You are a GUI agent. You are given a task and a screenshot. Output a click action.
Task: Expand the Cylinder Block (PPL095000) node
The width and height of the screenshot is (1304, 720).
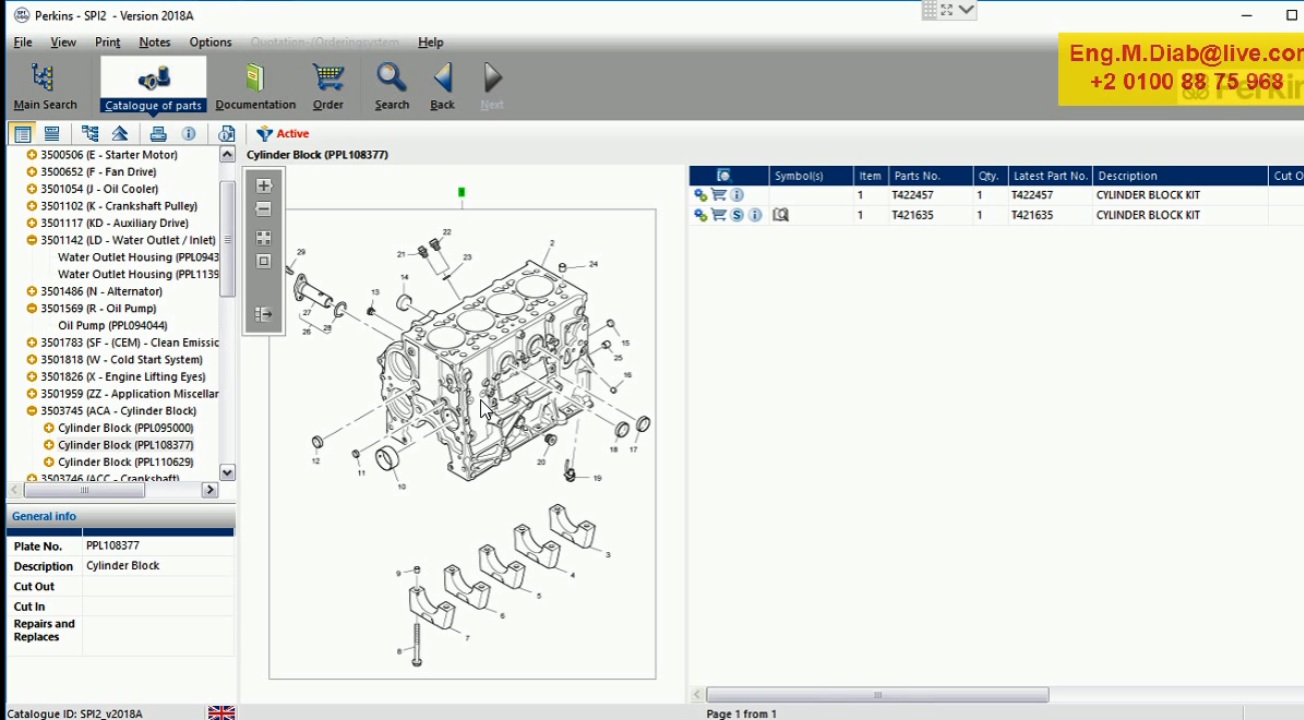click(x=49, y=428)
